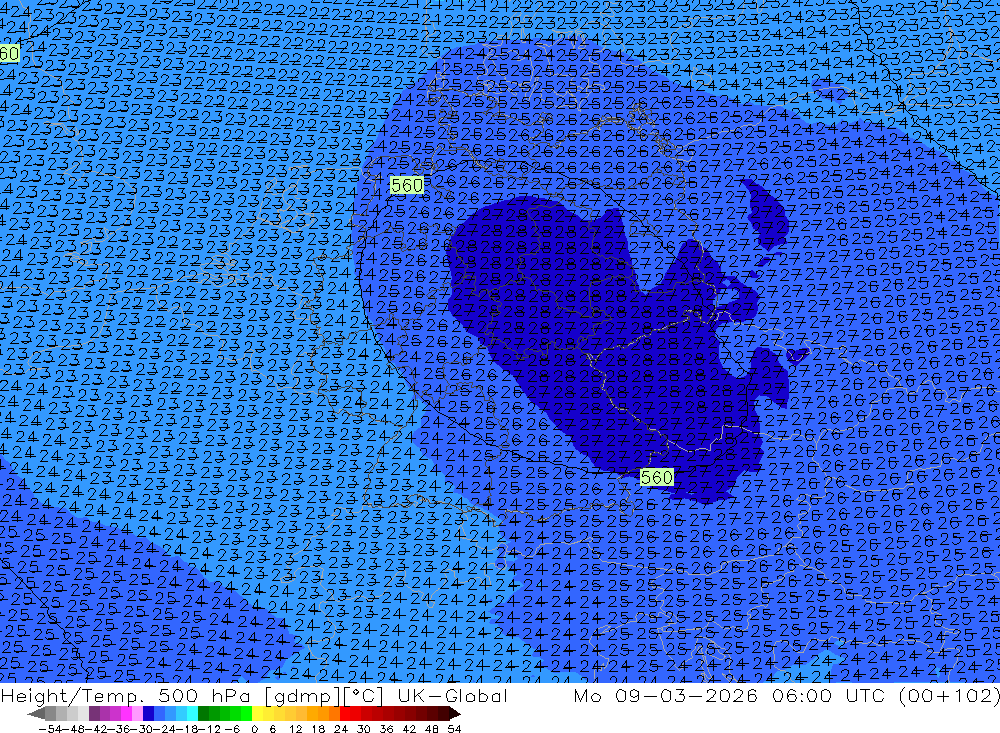Click the '(00+102)' forecast offset text
Viewport: 1000px width, 733px height.
(x=949, y=695)
